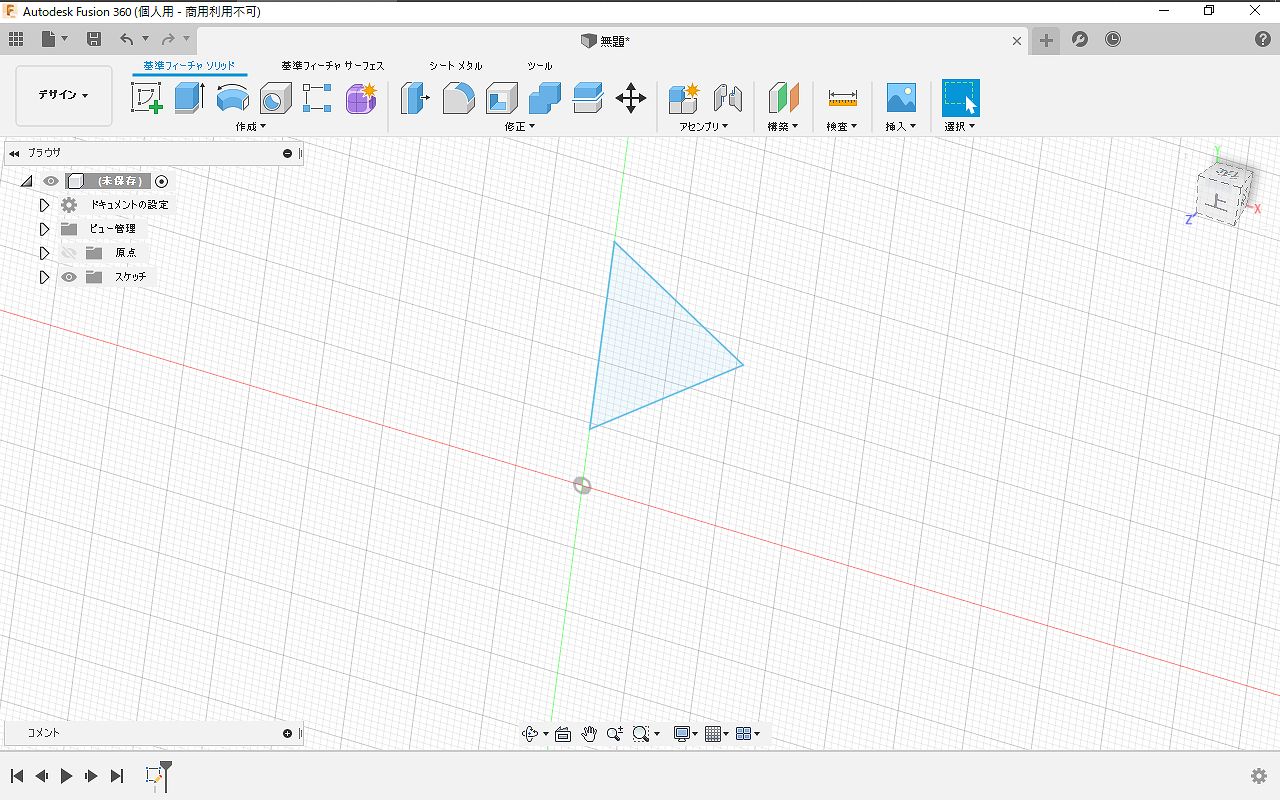Switch to 基準フィーチャ ソリッド tab

point(189,66)
